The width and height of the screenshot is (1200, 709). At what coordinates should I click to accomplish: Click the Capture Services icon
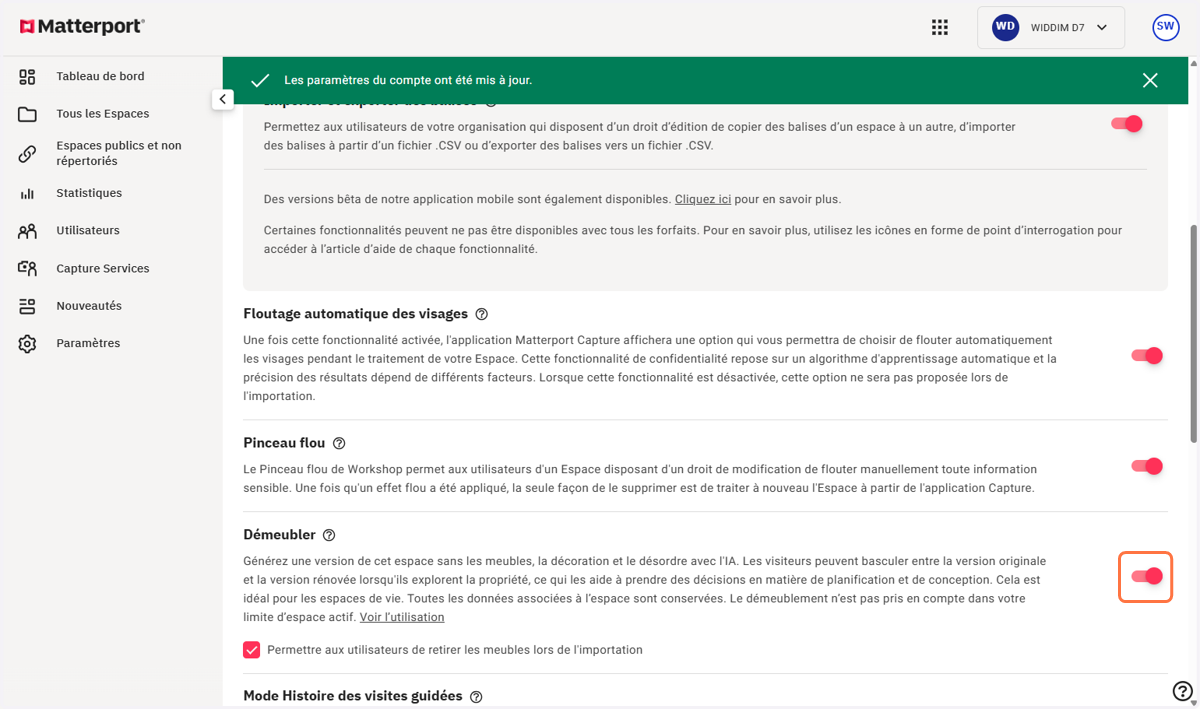pyautogui.click(x=28, y=268)
